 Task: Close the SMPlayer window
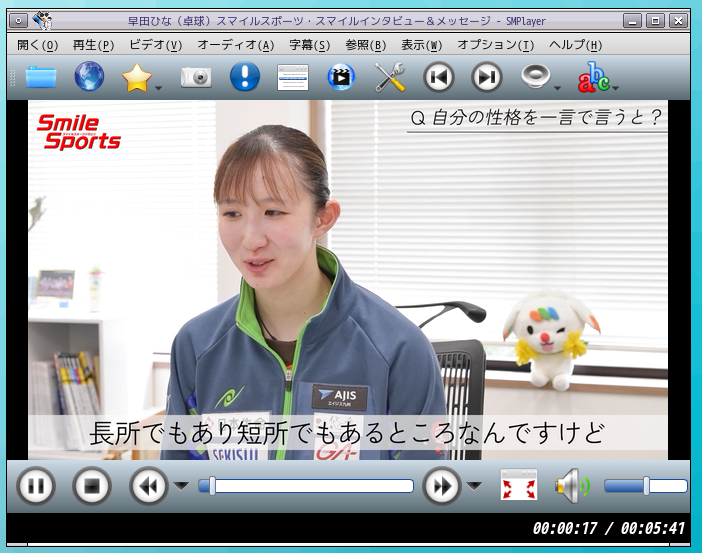click(x=678, y=21)
